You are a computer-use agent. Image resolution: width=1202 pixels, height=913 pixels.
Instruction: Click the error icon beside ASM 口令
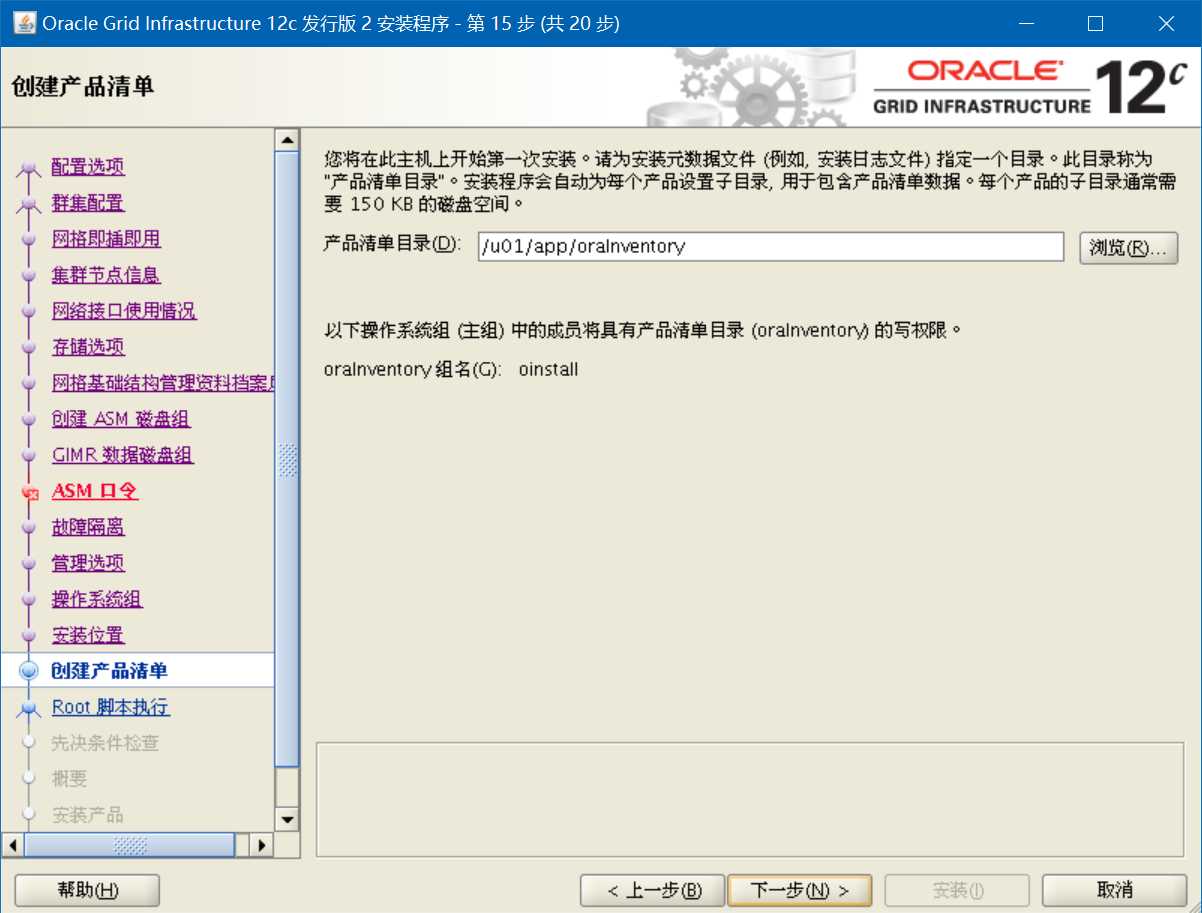click(x=29, y=492)
